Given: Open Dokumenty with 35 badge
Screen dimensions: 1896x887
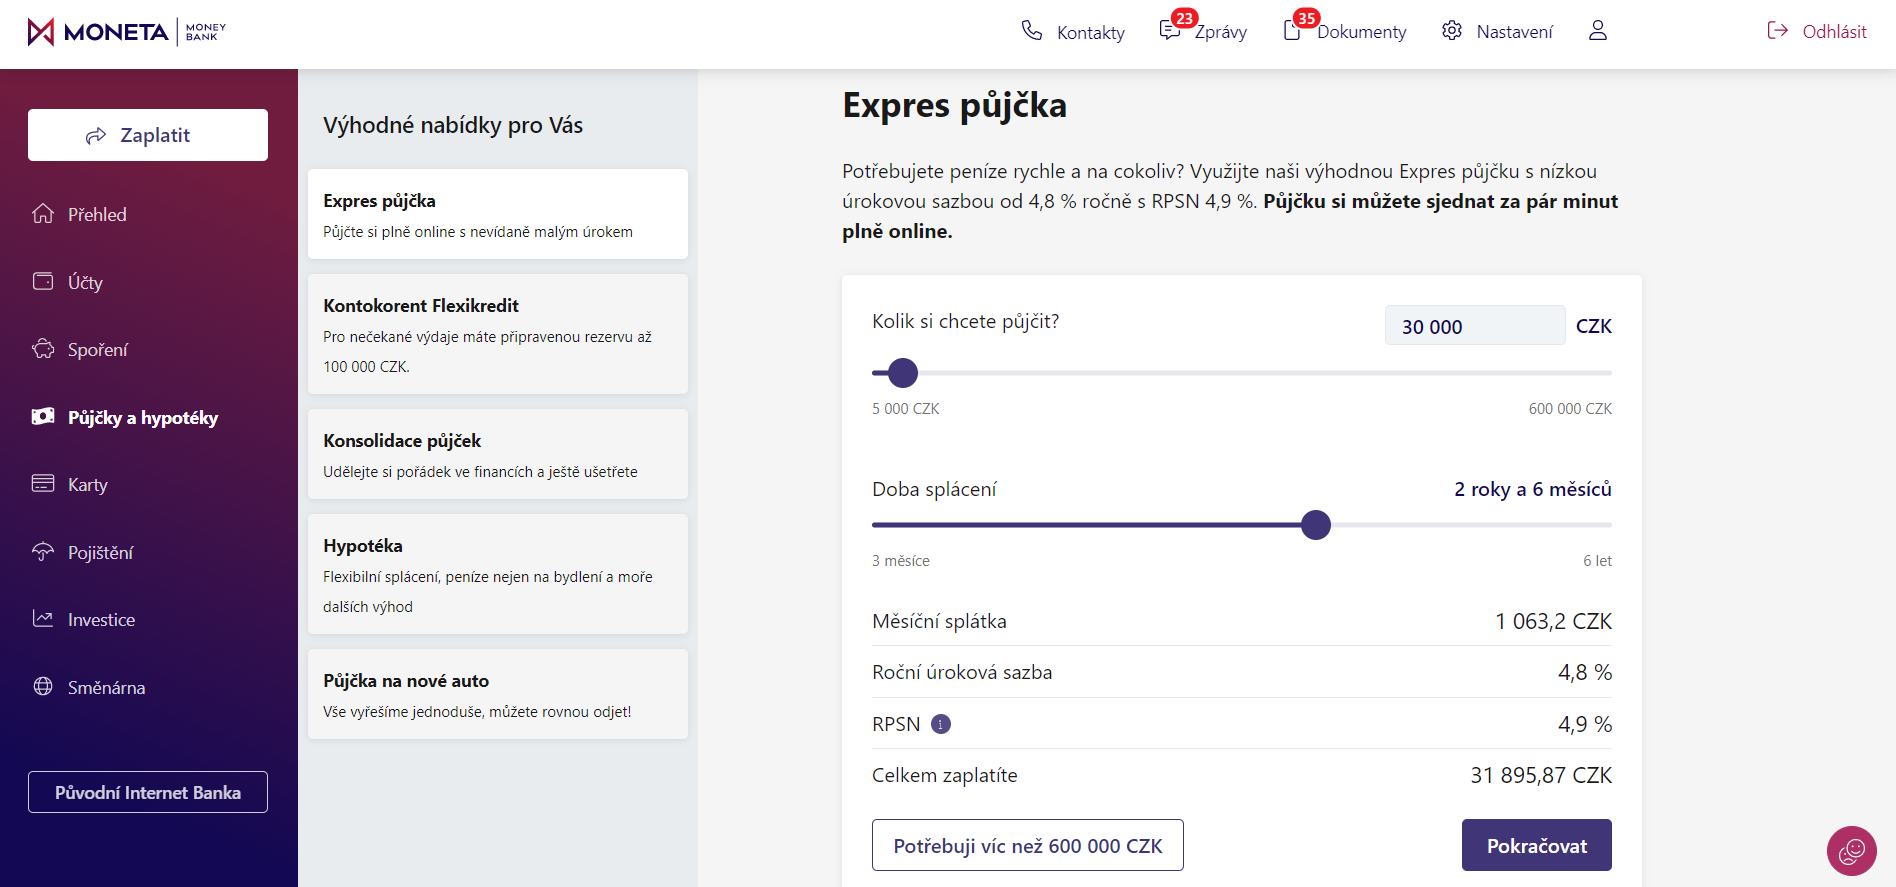Looking at the screenshot, I should pos(1344,31).
